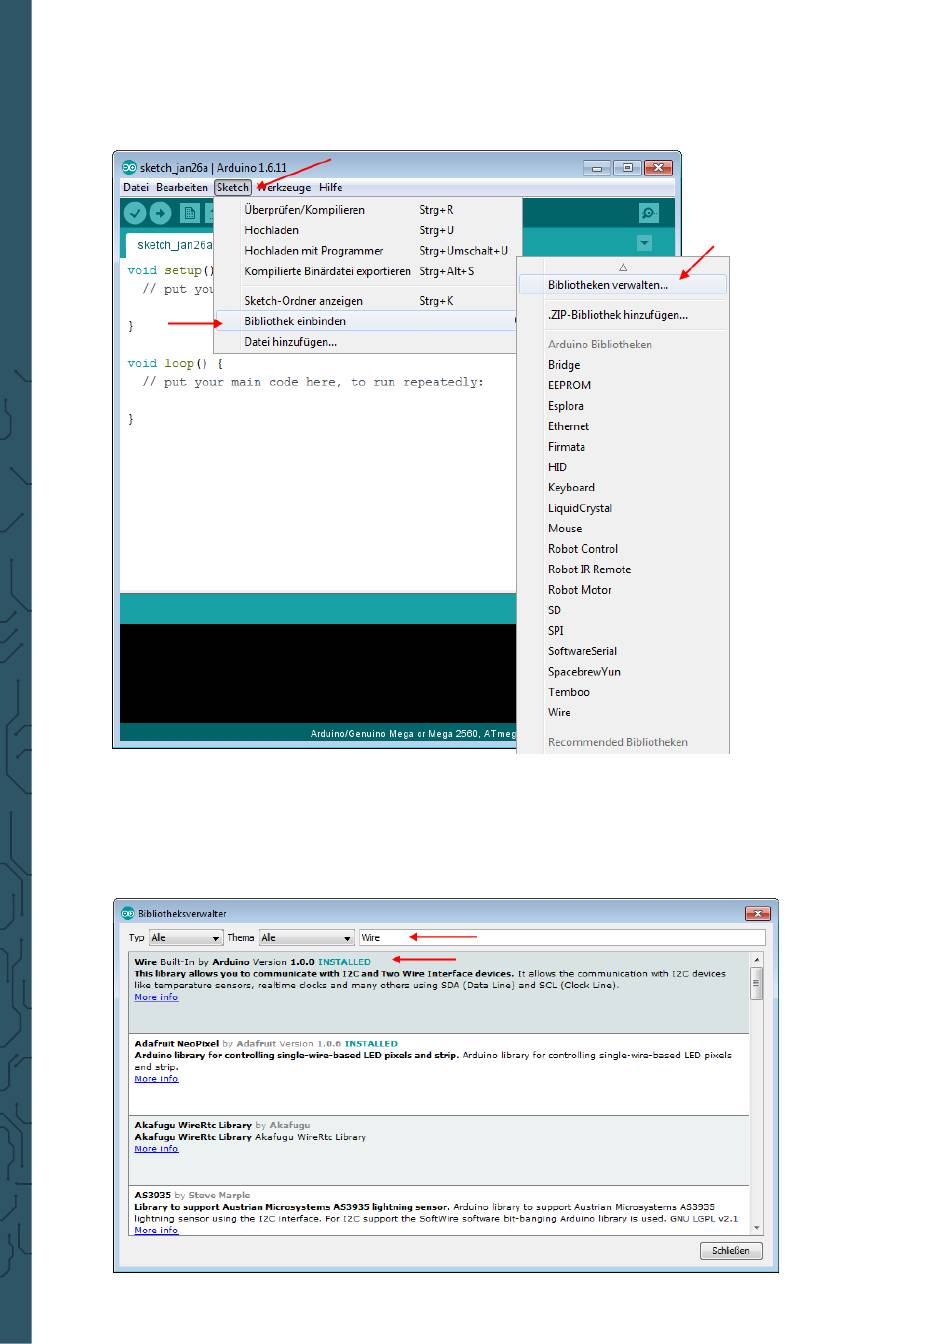Screen dimensions: 950x1344
Task: Open the Datei menu
Action: pyautogui.click(x=136, y=187)
